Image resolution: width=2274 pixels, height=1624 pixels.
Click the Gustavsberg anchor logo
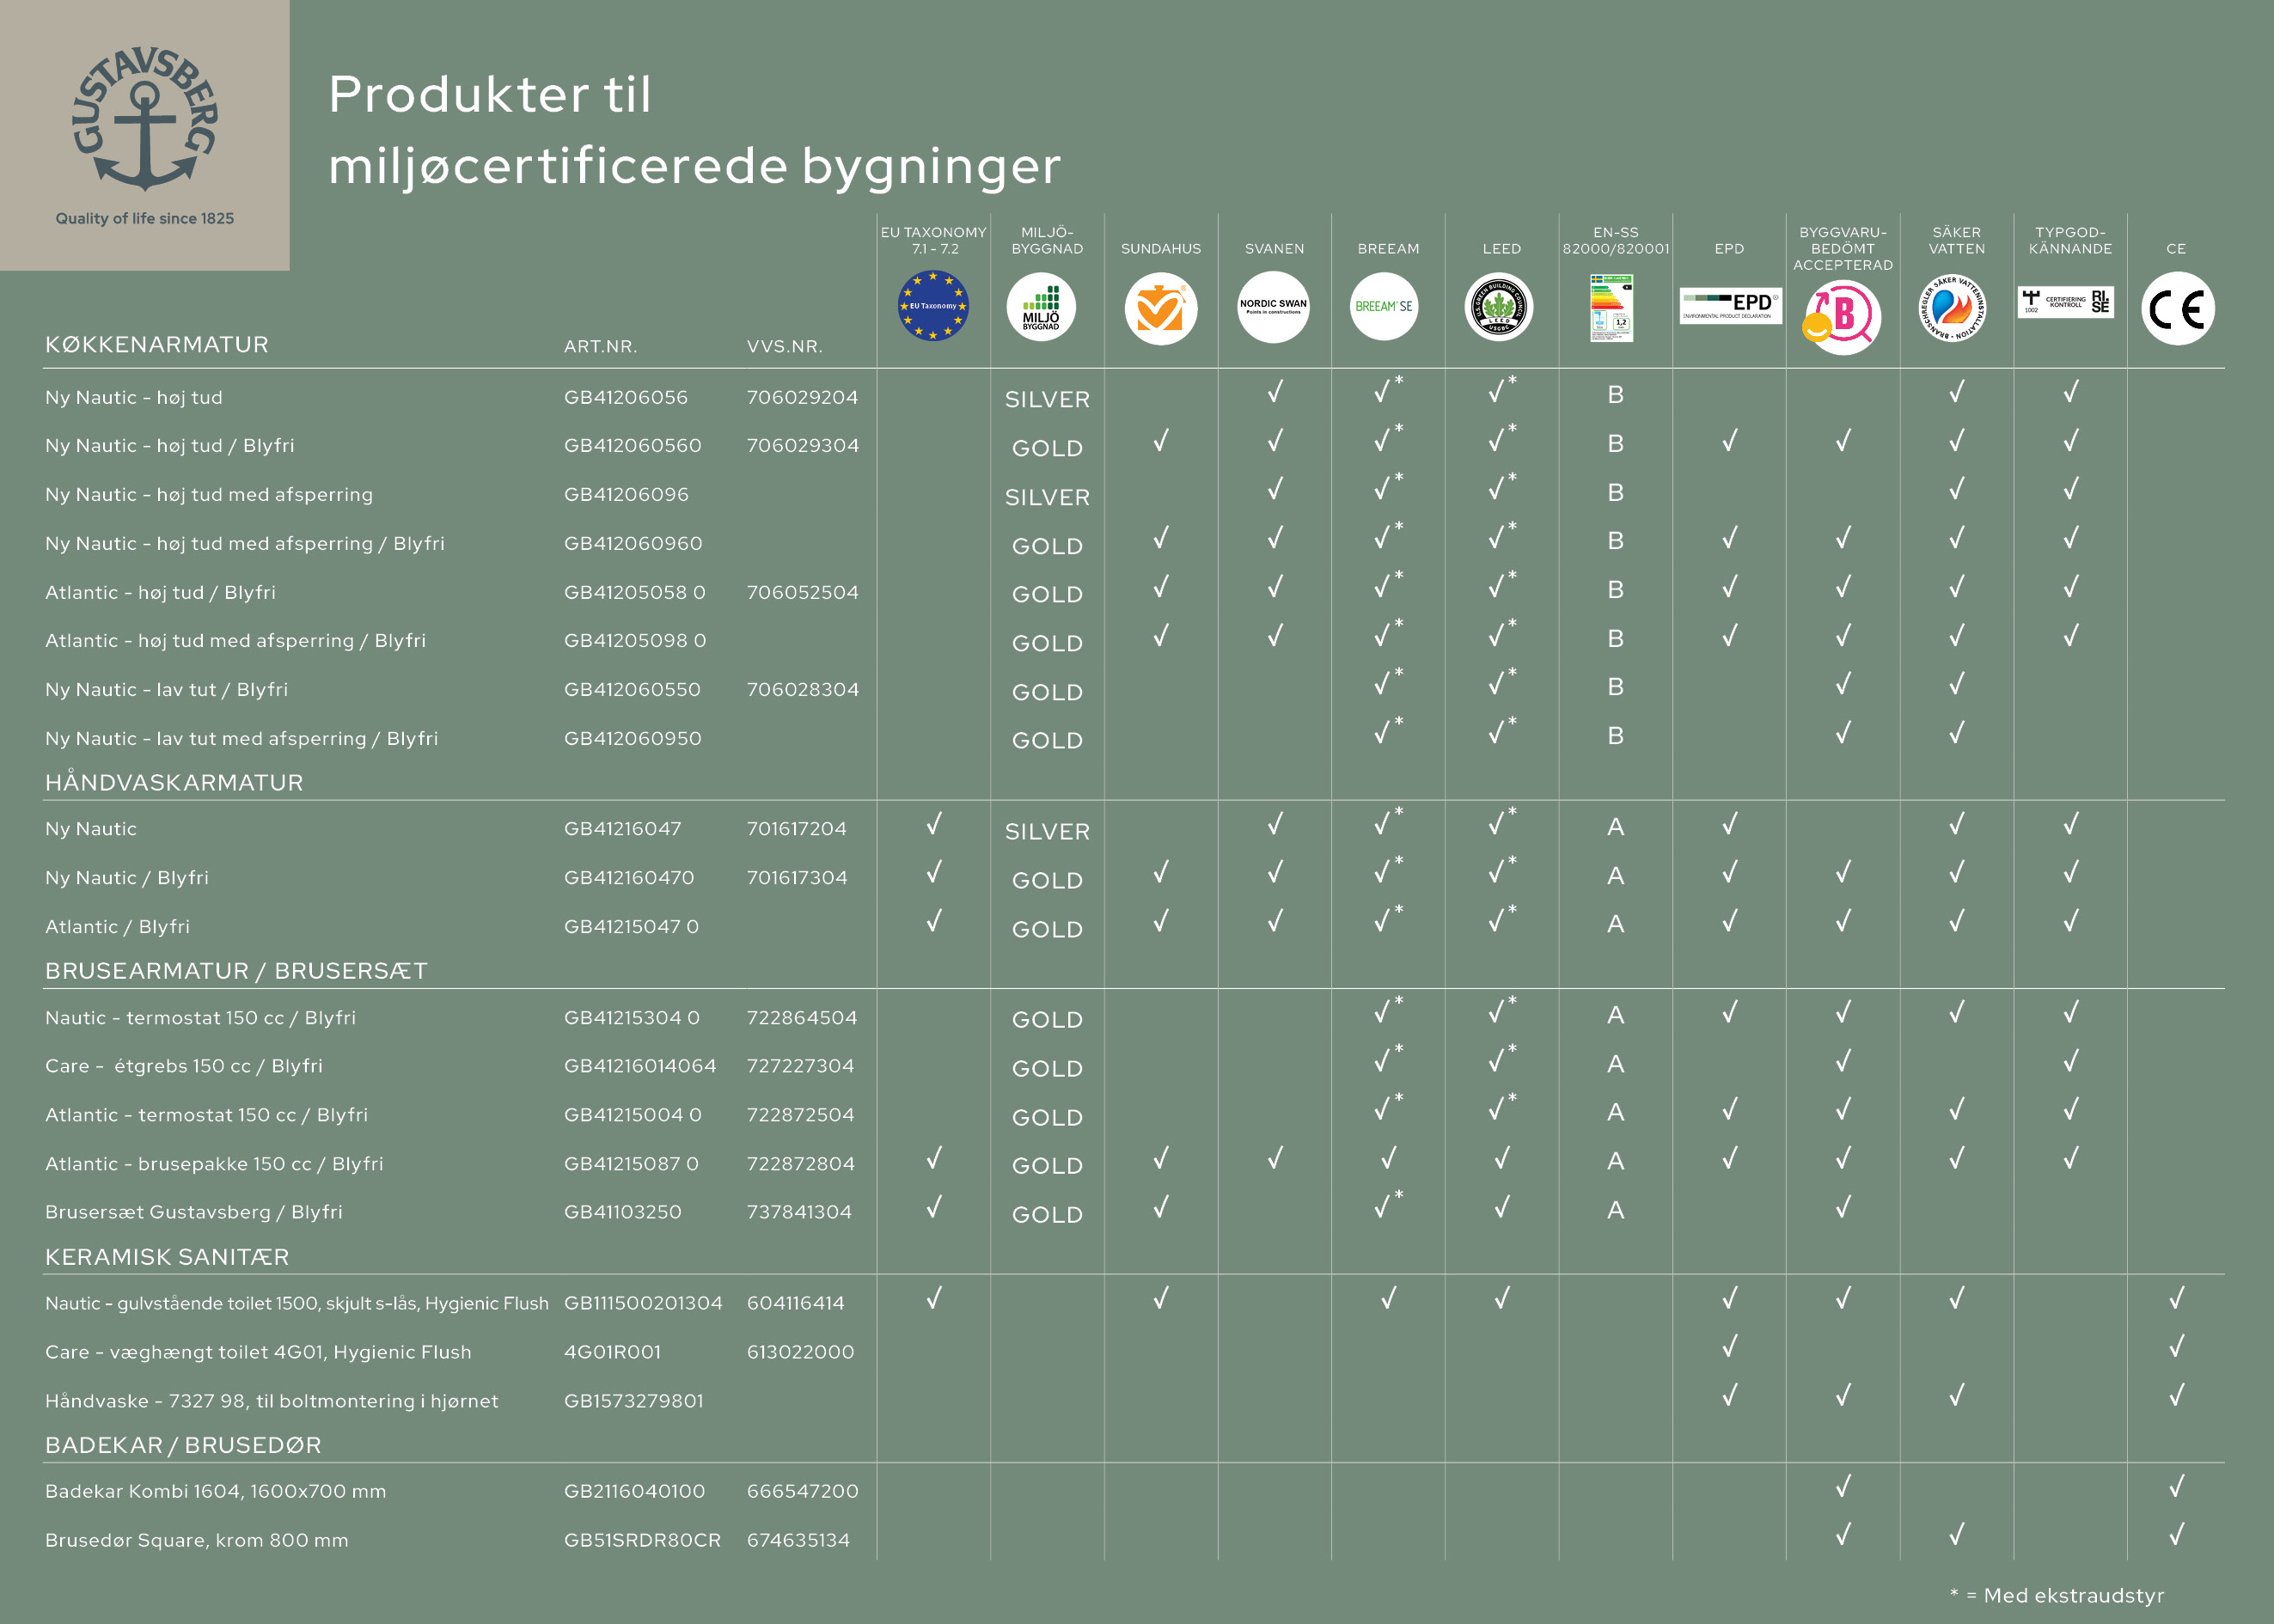click(x=145, y=119)
